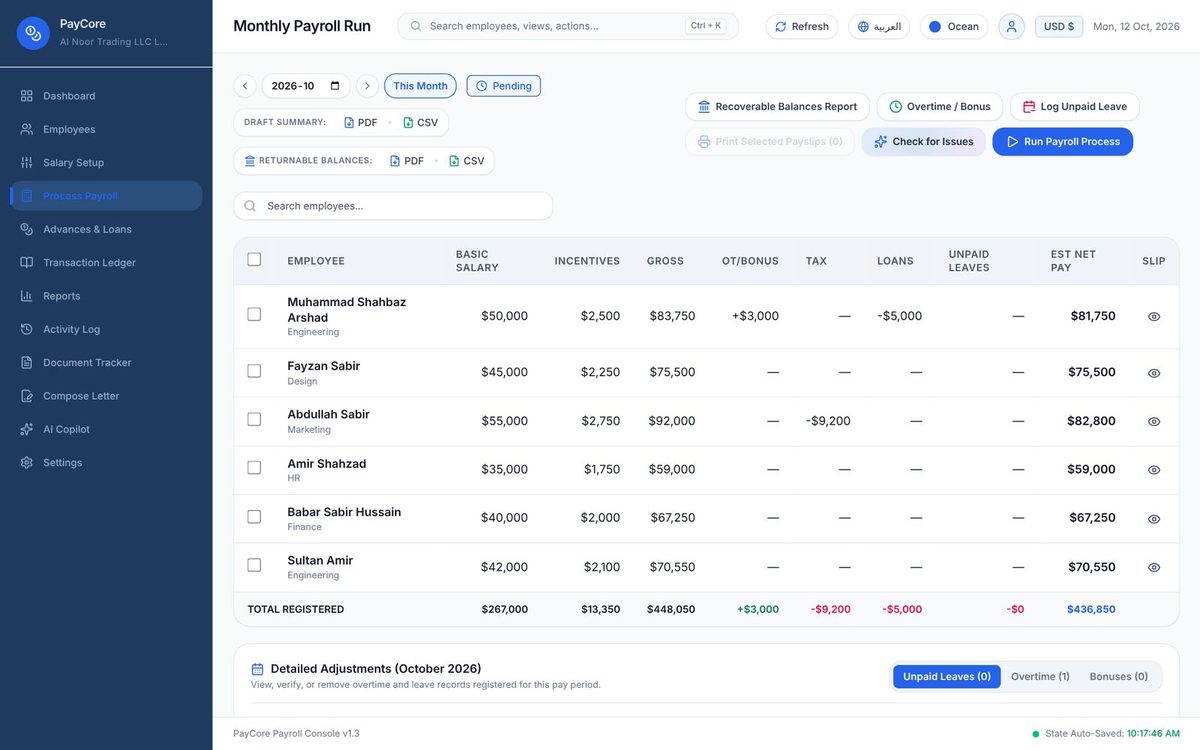Click Check for Issues button
The width and height of the screenshot is (1200, 750).
tap(923, 142)
